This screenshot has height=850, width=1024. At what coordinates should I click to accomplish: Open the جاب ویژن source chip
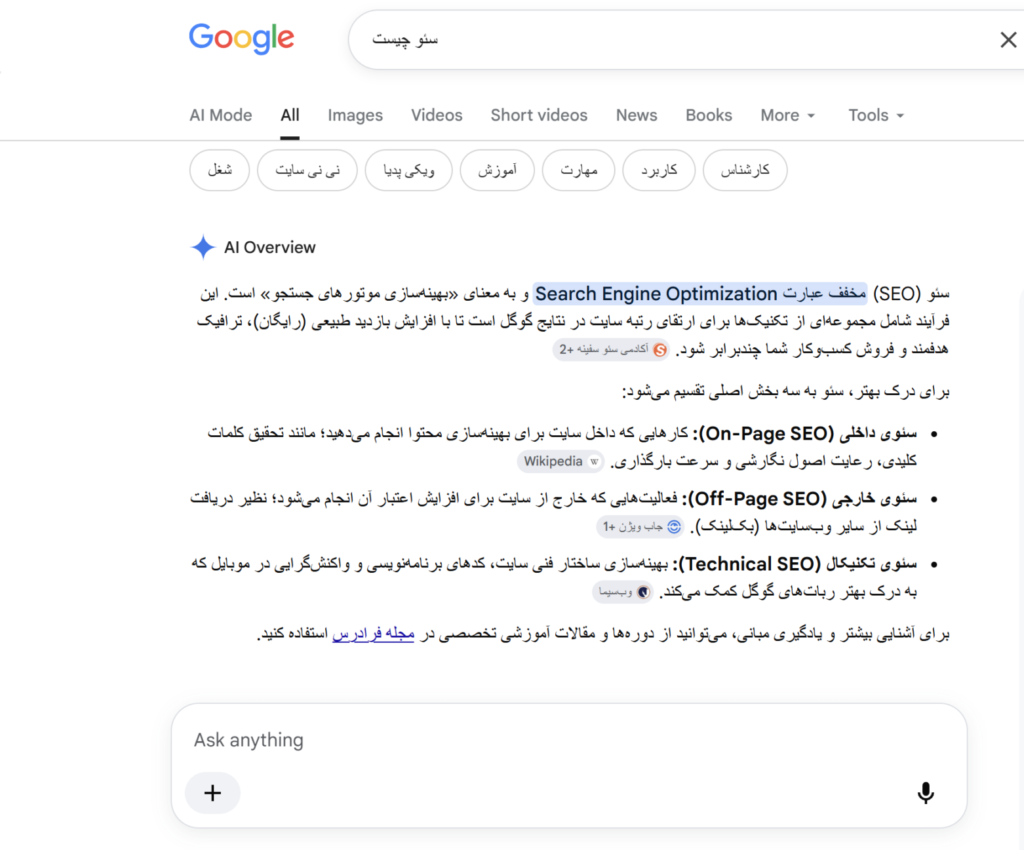tap(640, 527)
